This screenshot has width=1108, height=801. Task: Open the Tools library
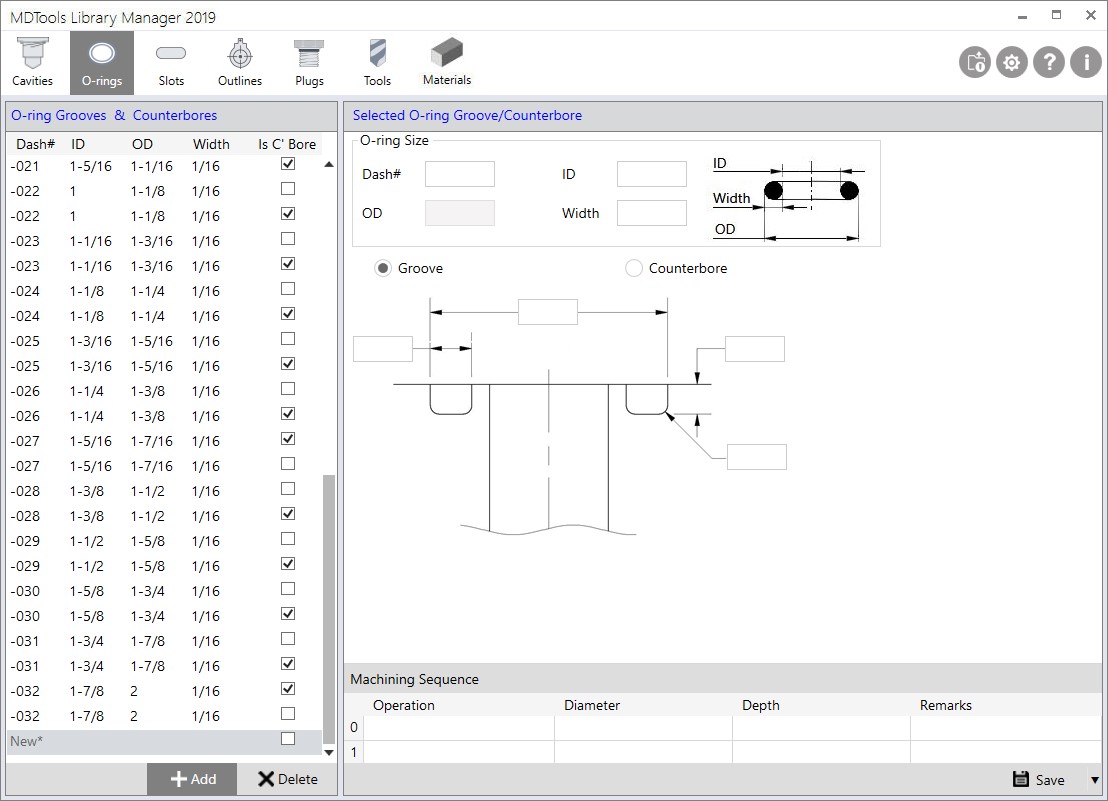point(377,63)
